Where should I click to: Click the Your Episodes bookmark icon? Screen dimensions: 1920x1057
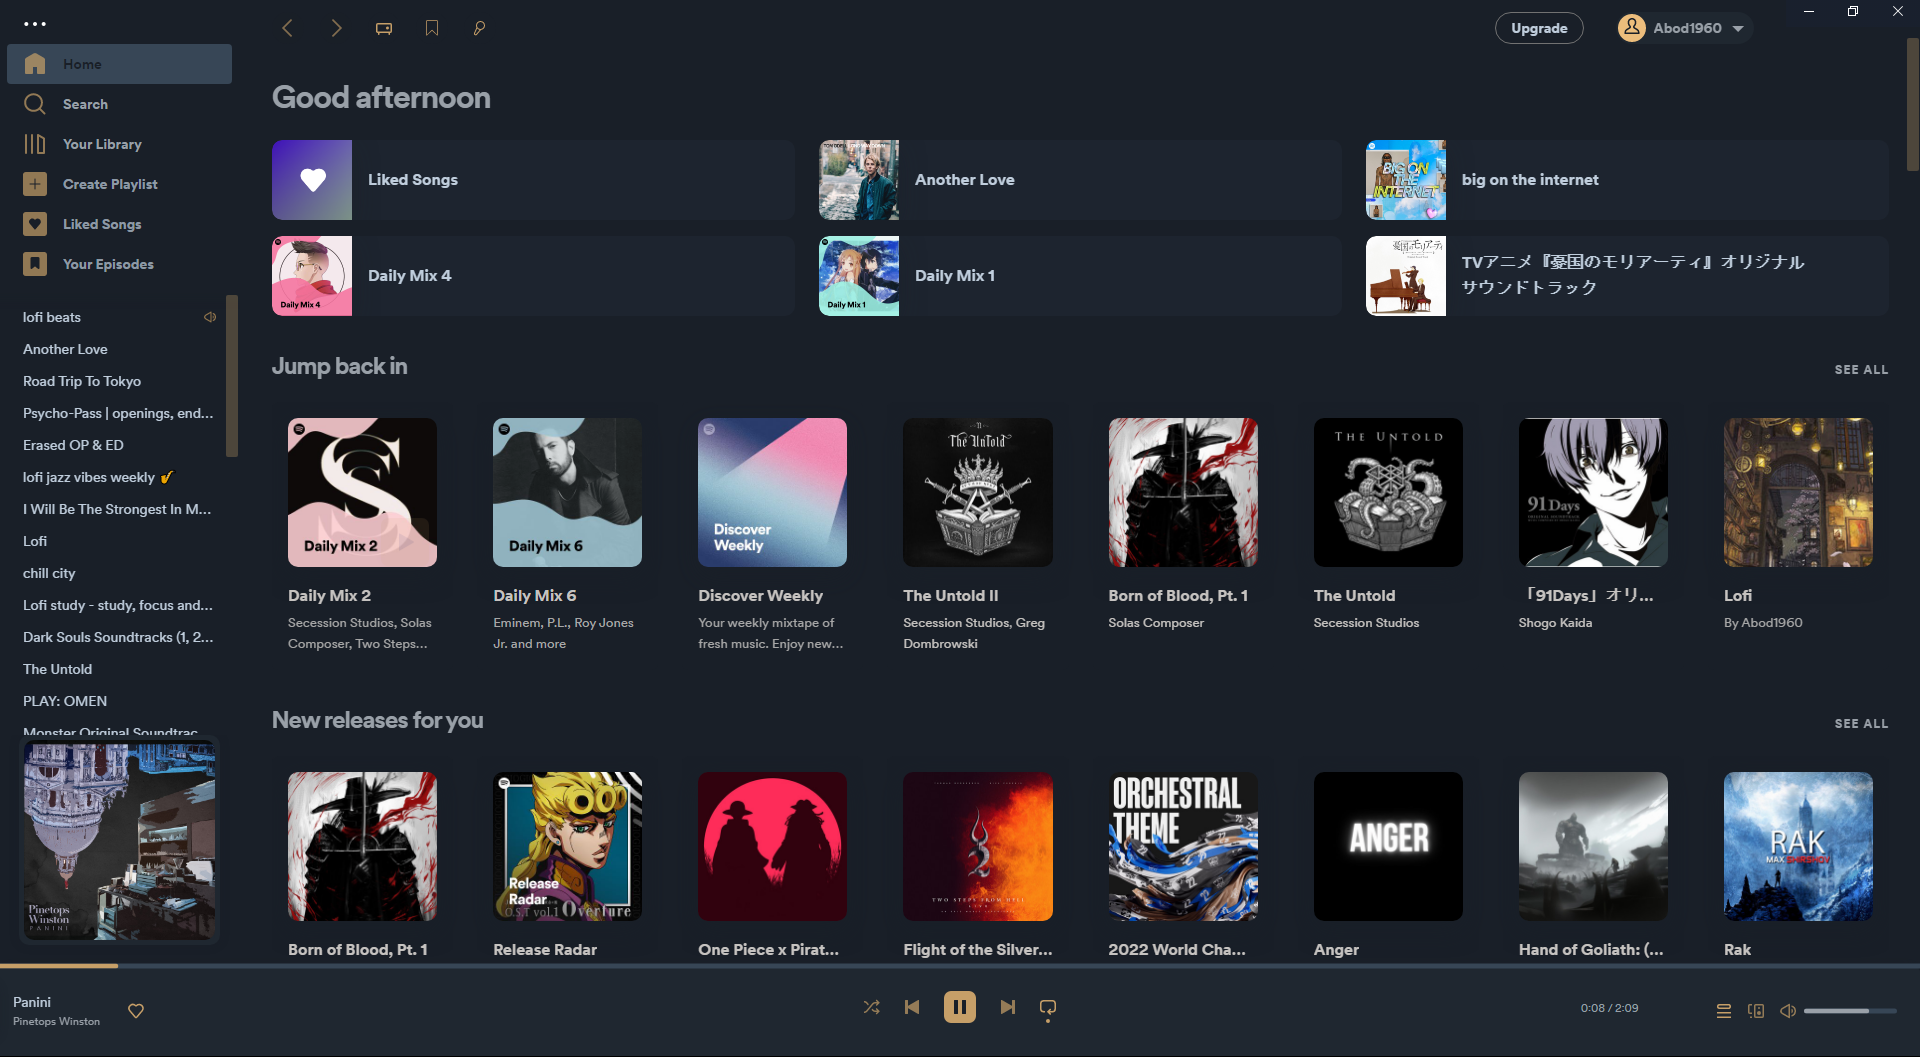click(x=35, y=264)
